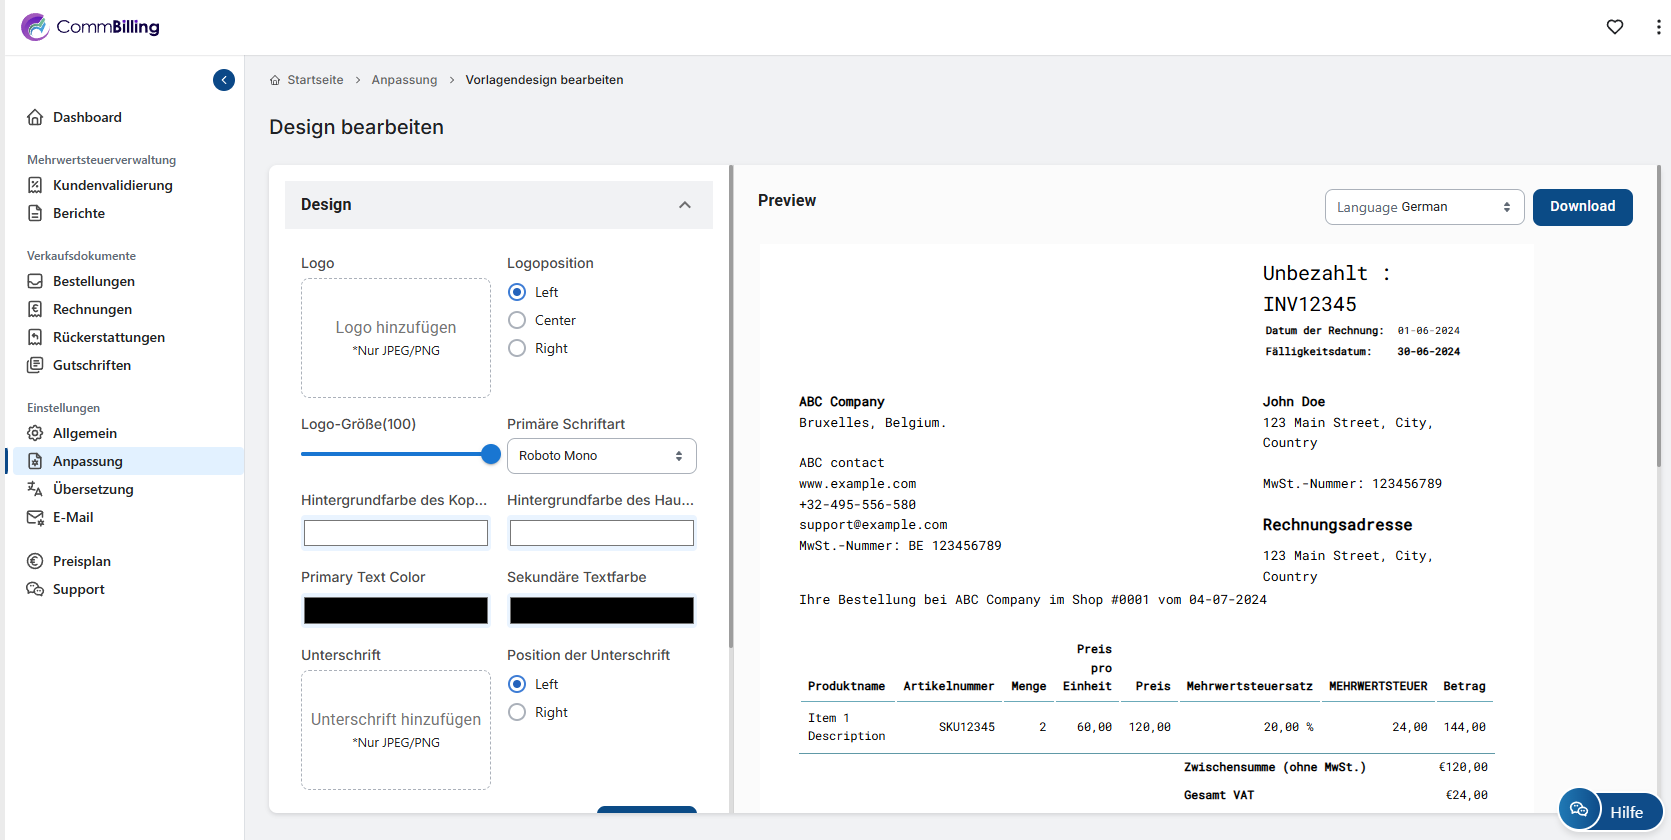
Task: Click the heart favorites icon
Action: click(x=1615, y=27)
